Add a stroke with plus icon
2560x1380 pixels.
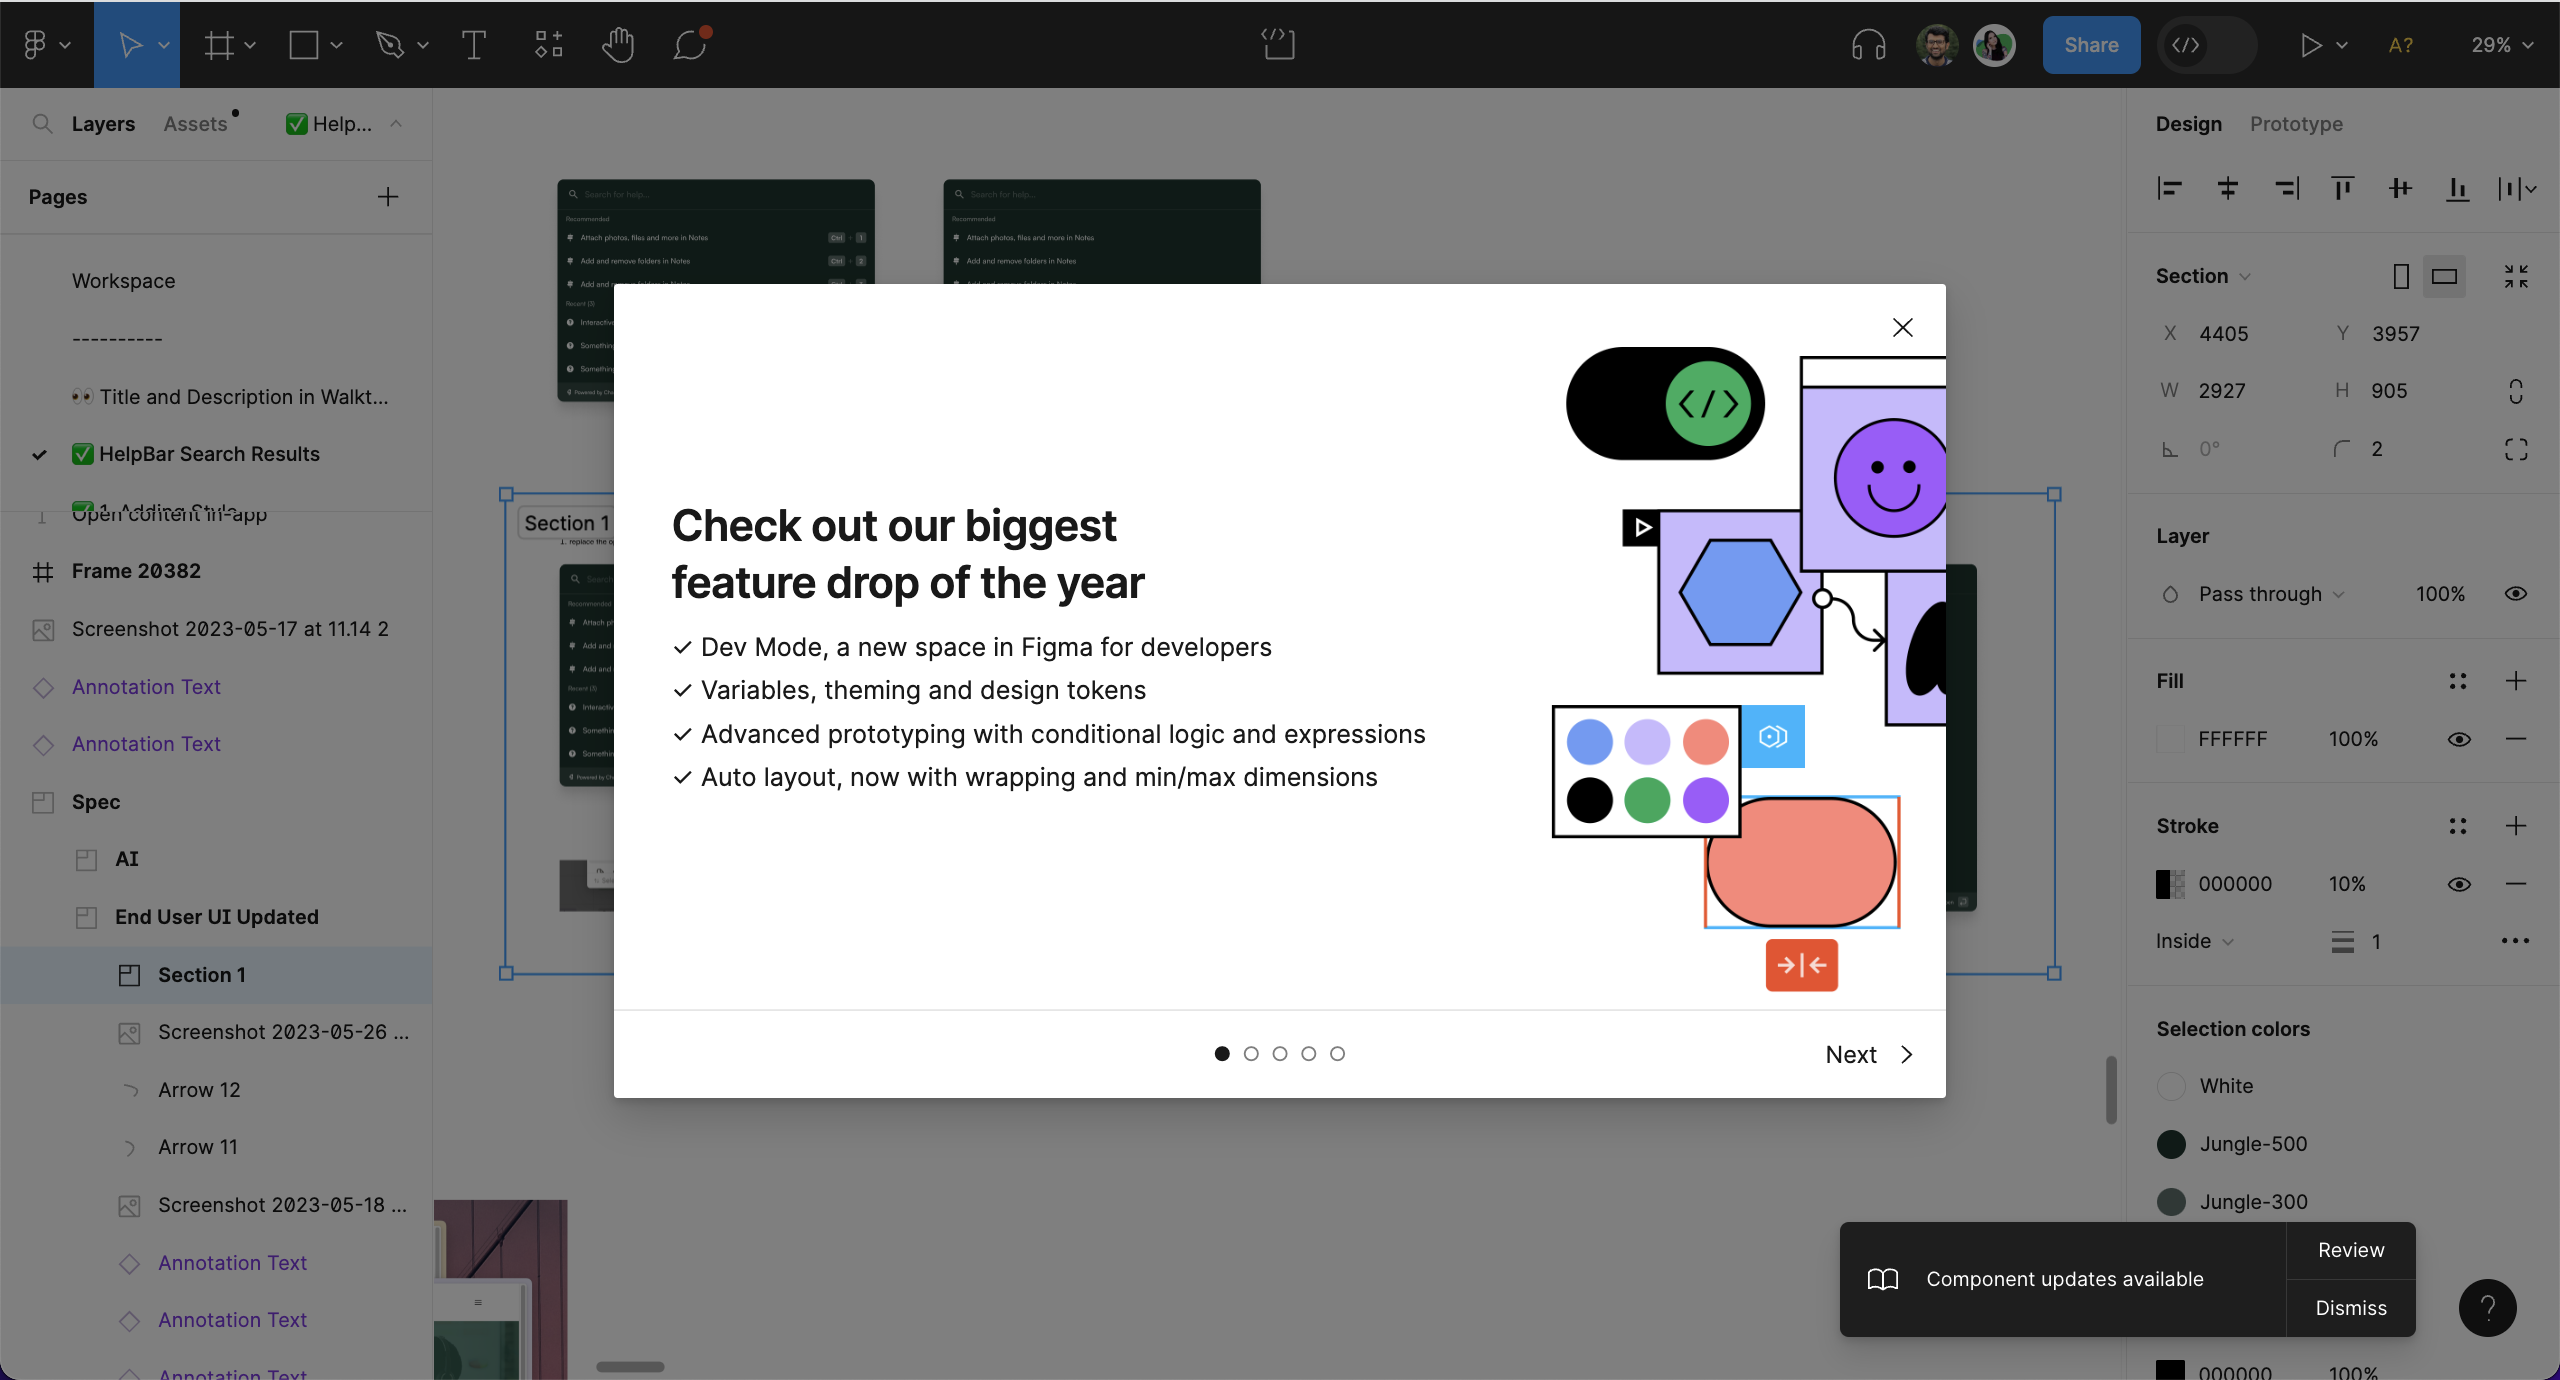click(x=2516, y=826)
